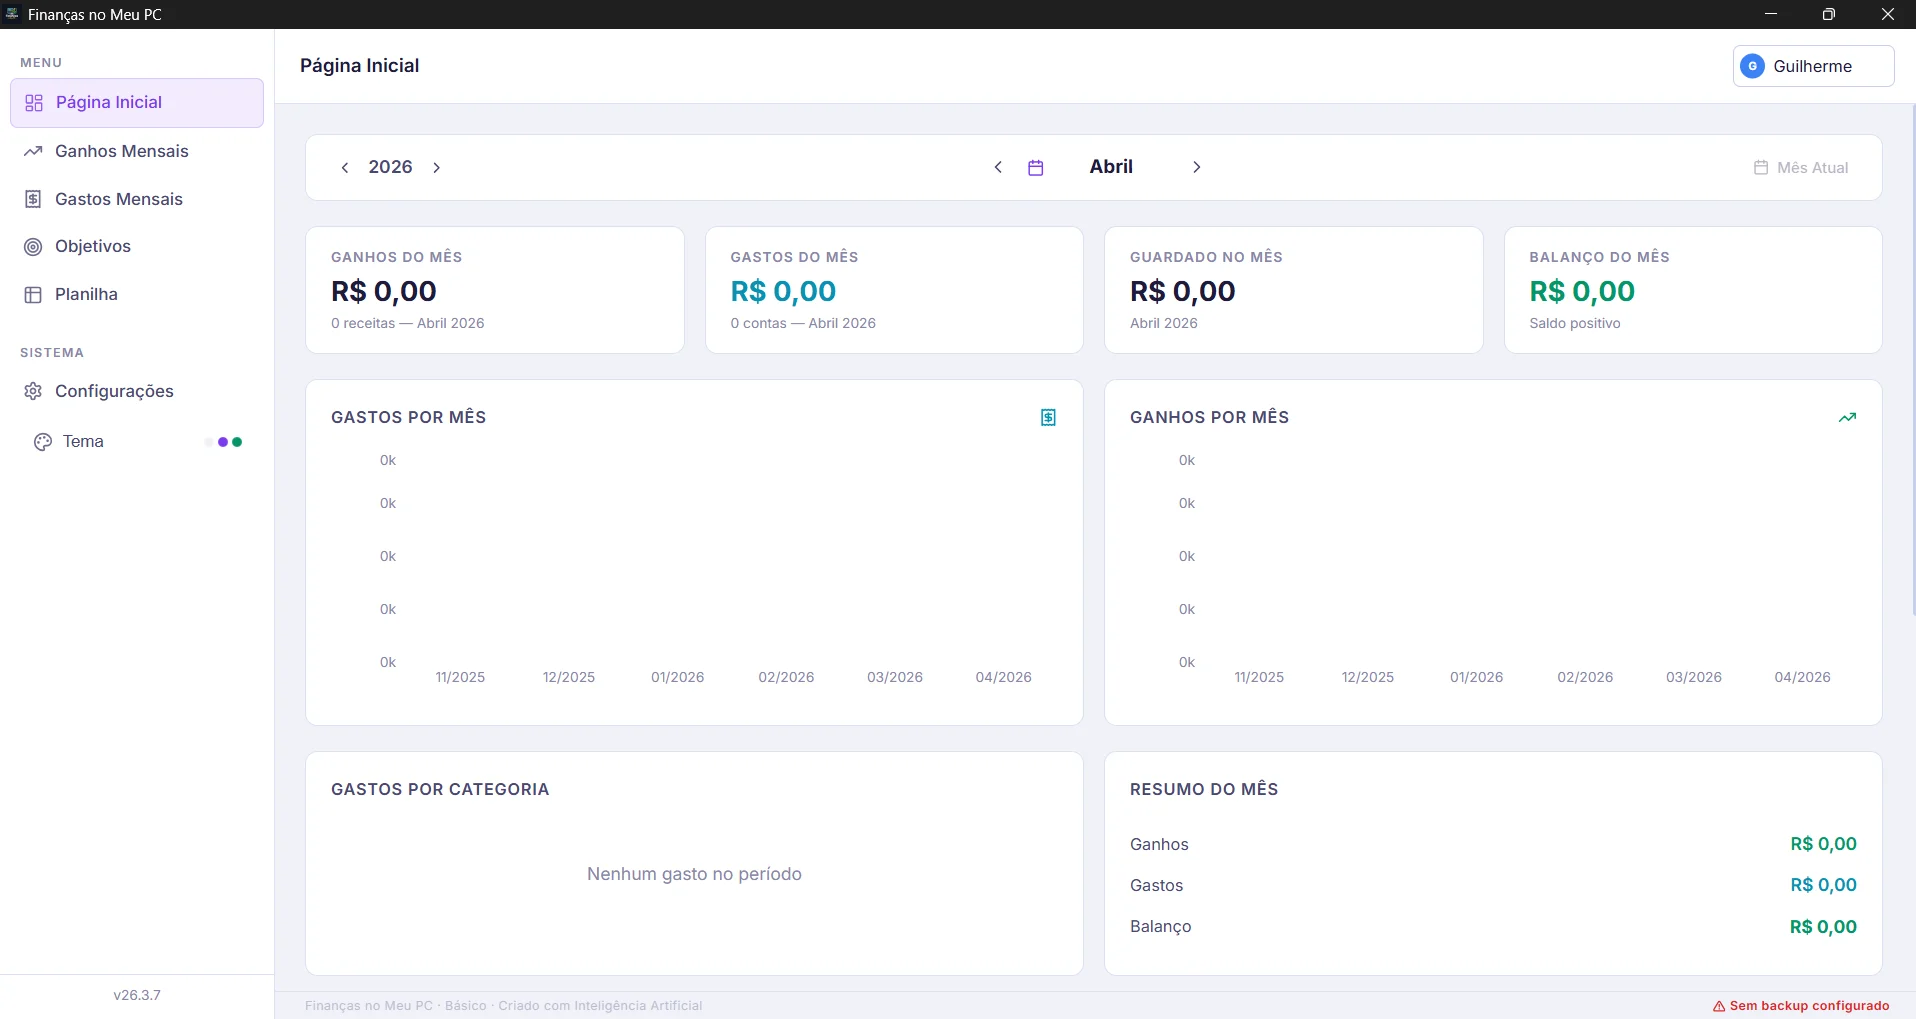Advance to the next month Maio
The image size is (1916, 1019).
[1196, 167]
